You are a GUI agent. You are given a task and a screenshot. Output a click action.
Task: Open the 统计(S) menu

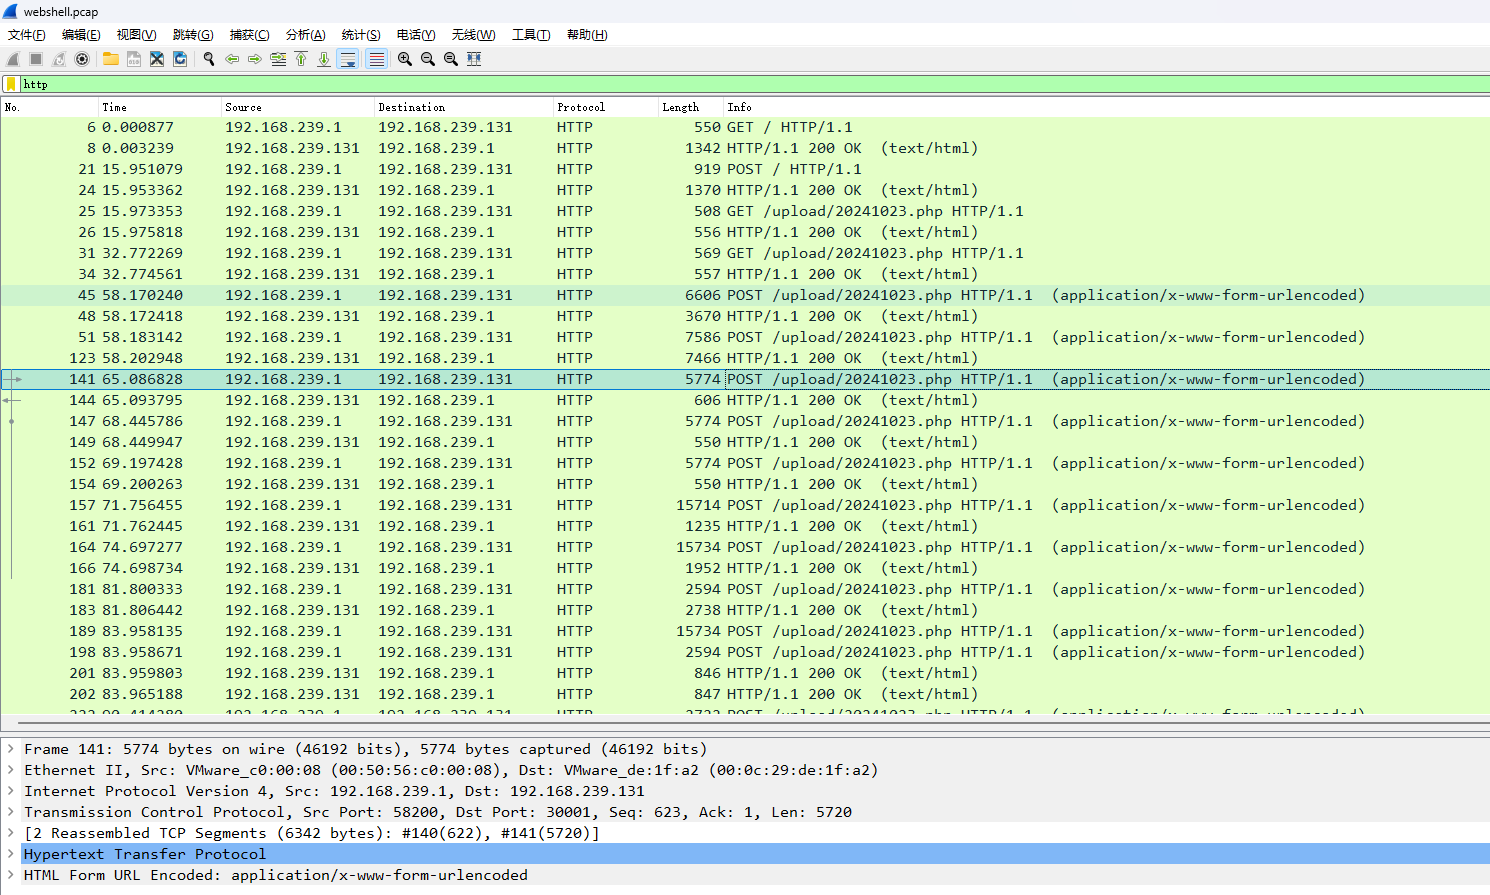point(361,35)
